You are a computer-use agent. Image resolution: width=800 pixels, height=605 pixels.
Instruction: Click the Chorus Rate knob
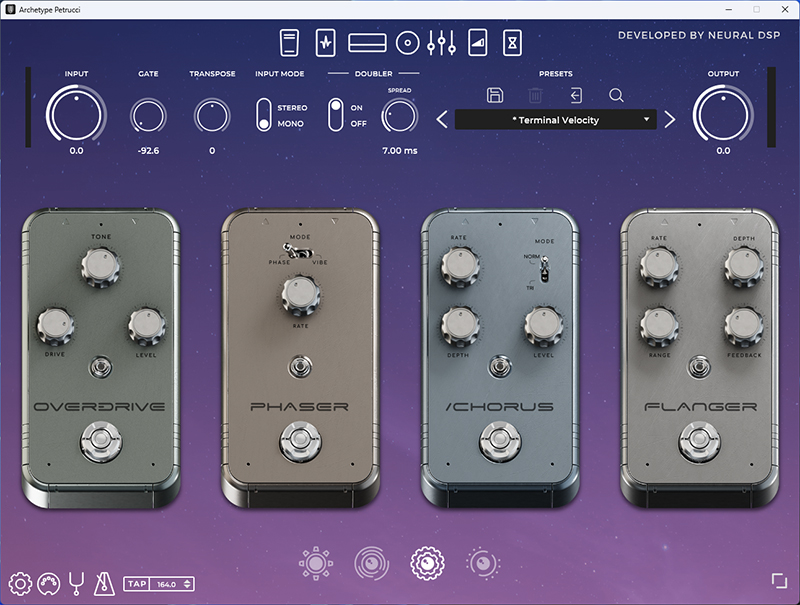click(460, 266)
